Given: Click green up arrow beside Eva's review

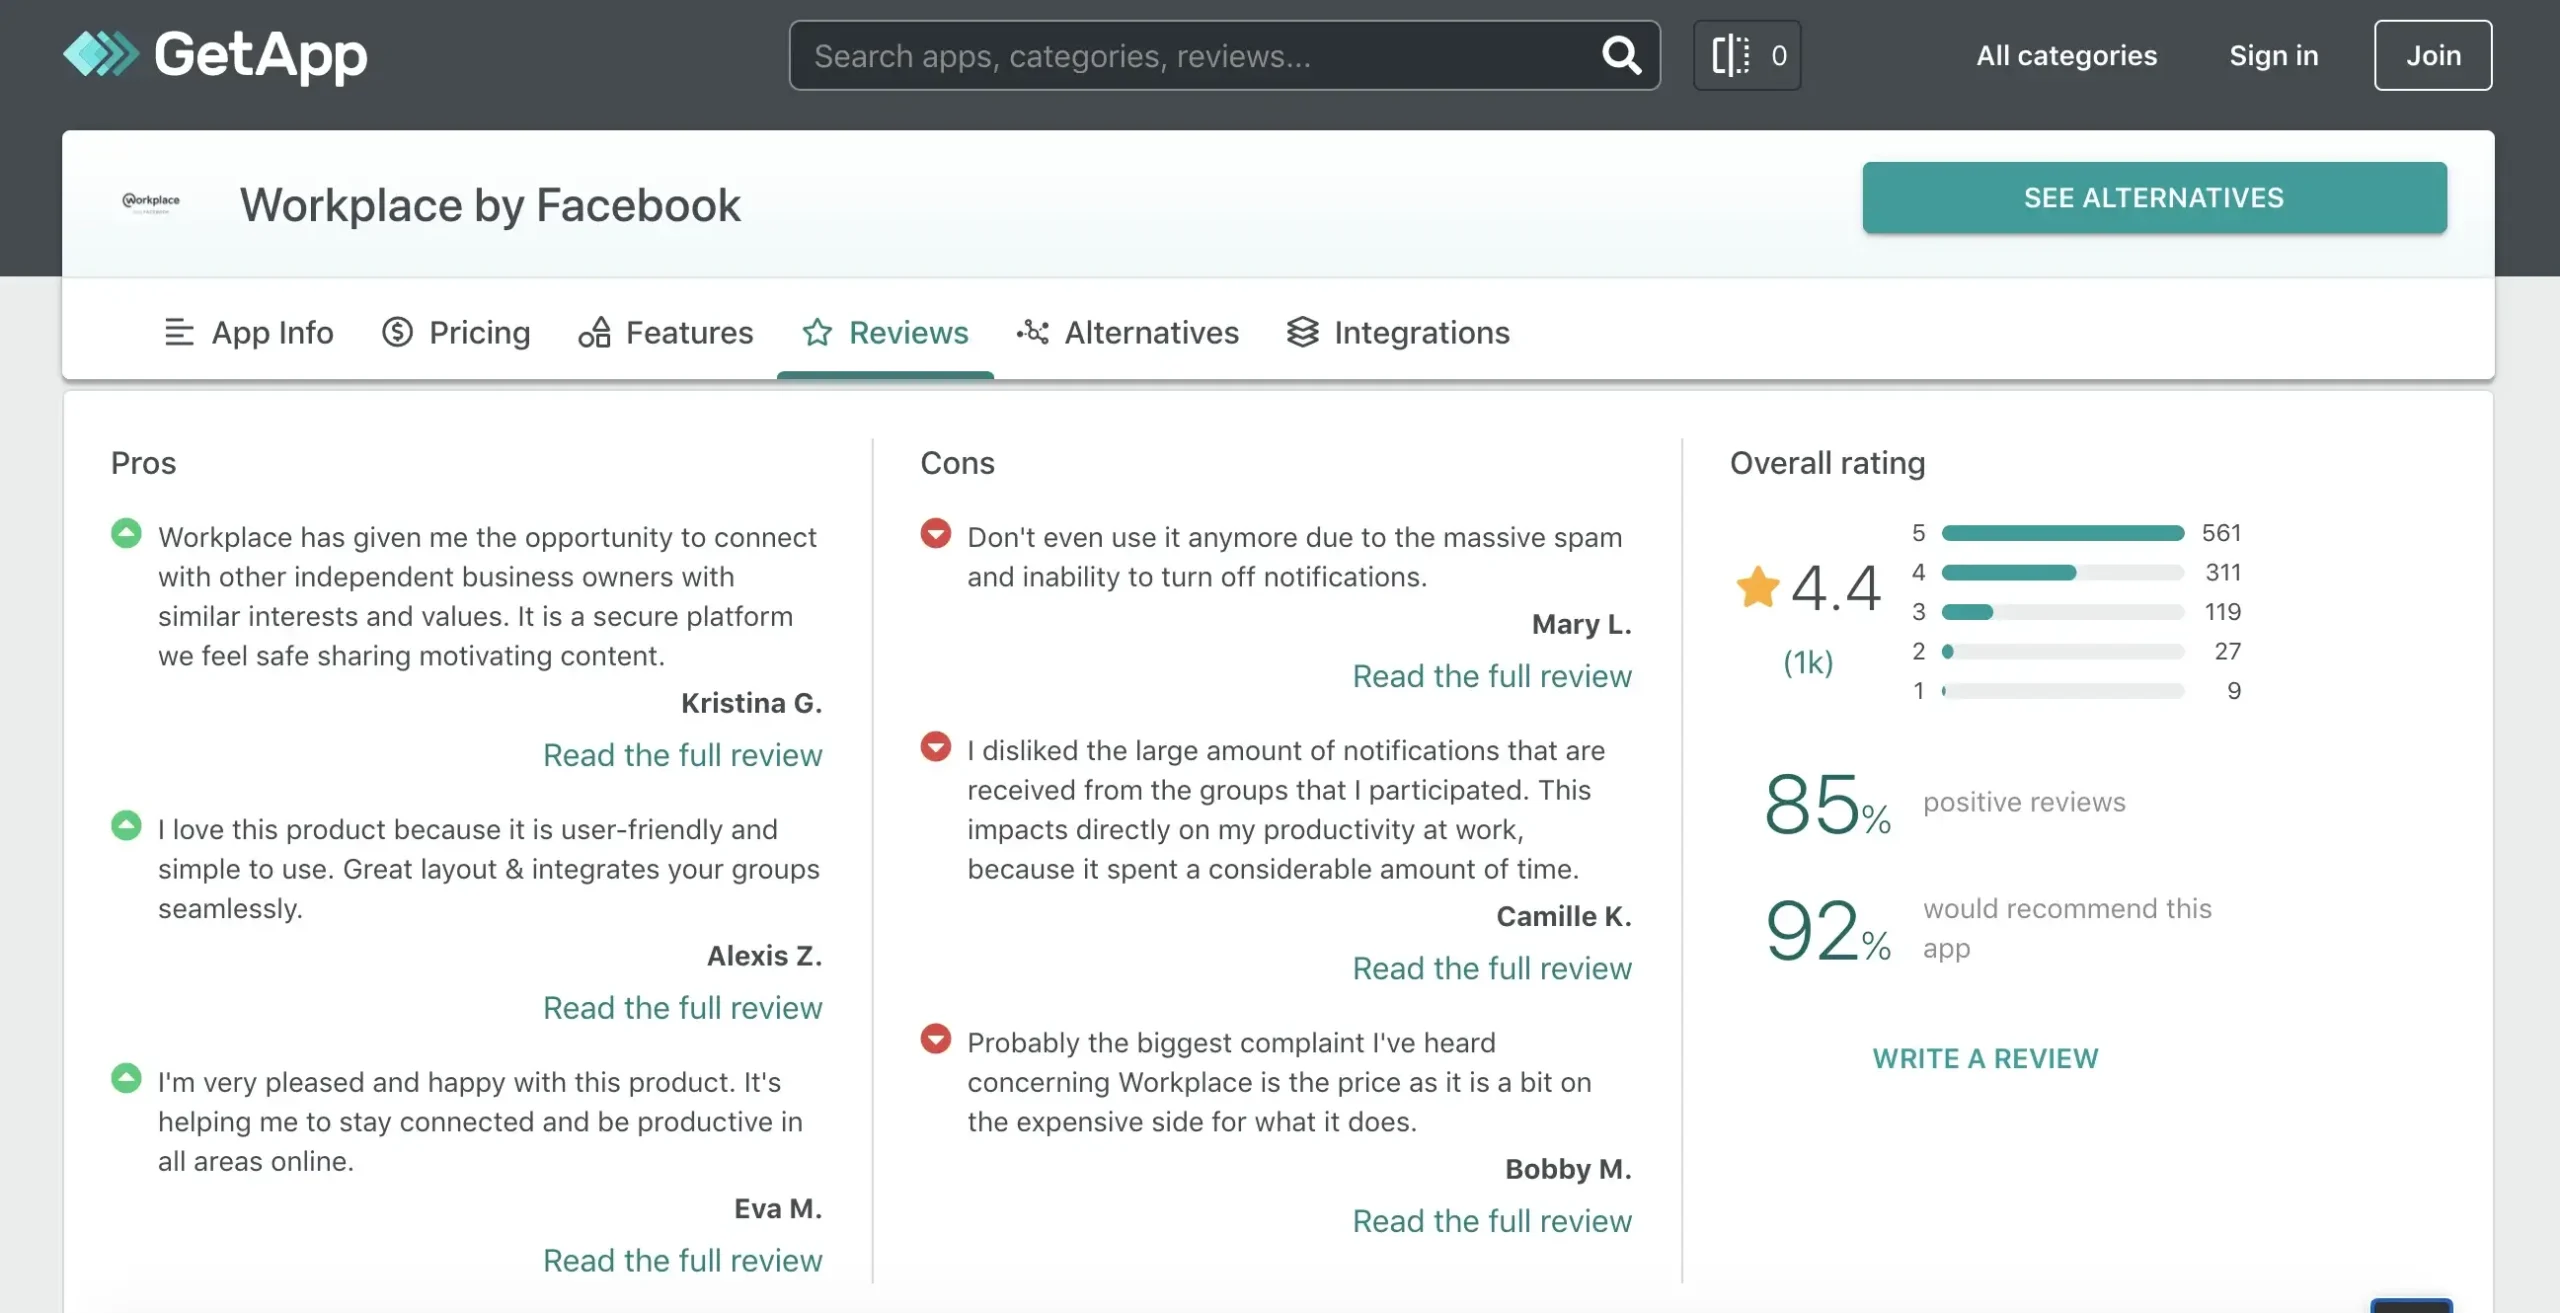Looking at the screenshot, I should (126, 1078).
